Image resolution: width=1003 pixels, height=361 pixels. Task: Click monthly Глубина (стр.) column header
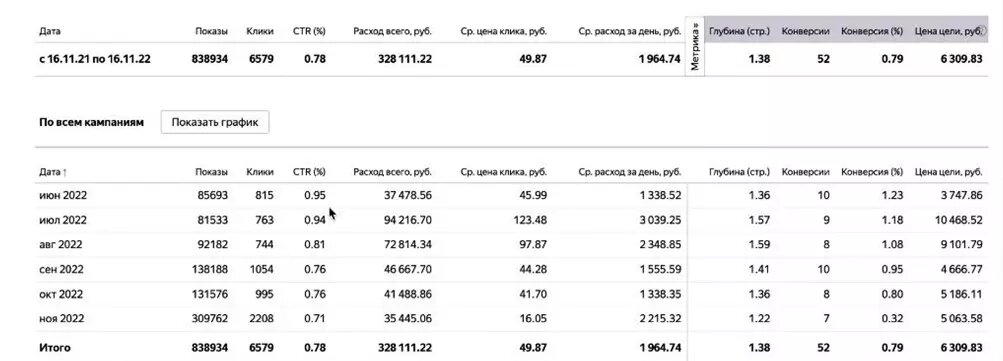739,172
